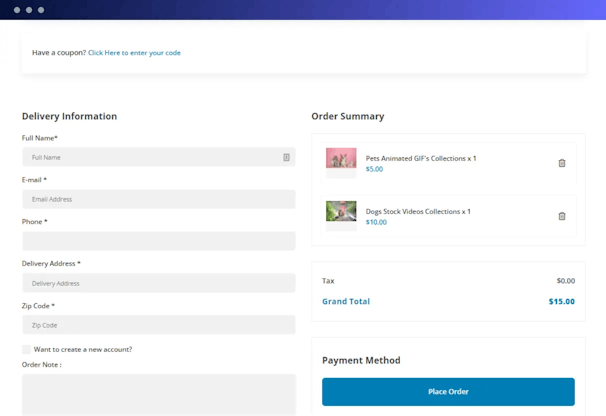Image resolution: width=606 pixels, height=416 pixels.
Task: Click the first window control dot
Action: pos(17,10)
